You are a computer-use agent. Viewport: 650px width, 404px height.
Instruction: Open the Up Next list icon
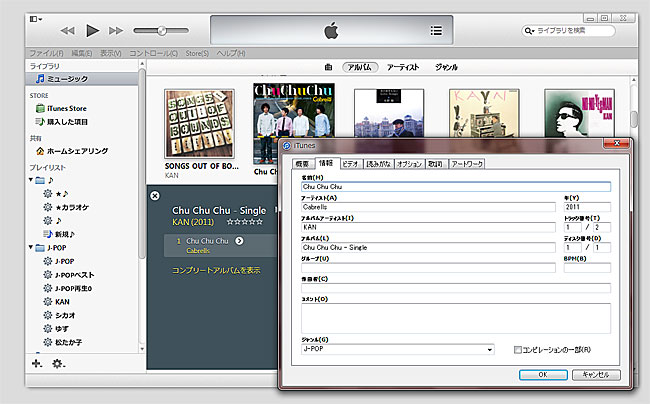[x=436, y=31]
